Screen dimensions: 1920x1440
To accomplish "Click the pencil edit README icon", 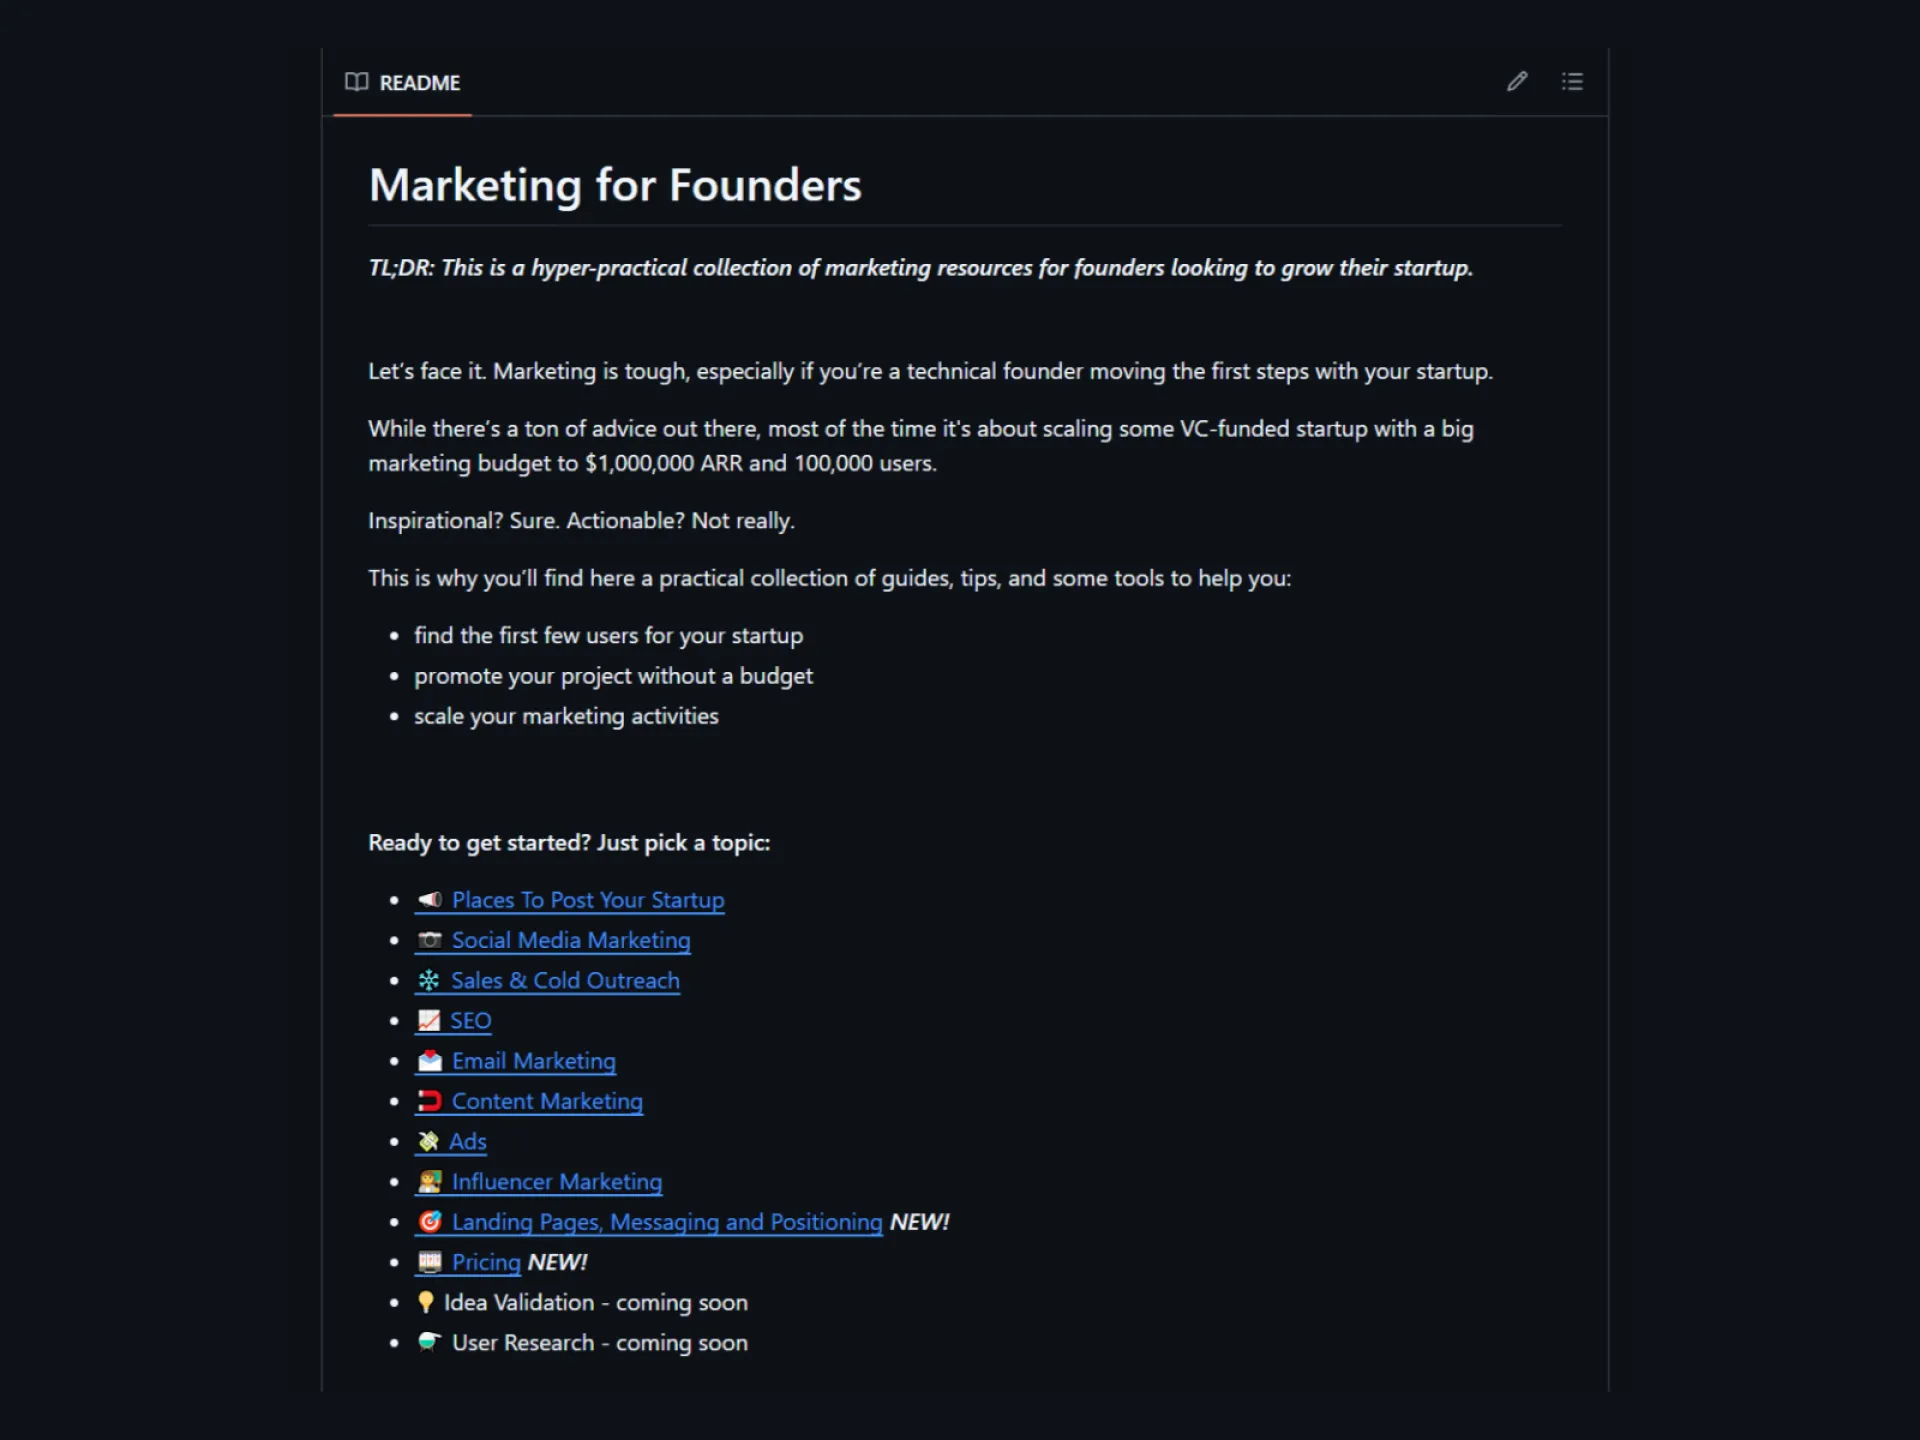I will point(1517,81).
